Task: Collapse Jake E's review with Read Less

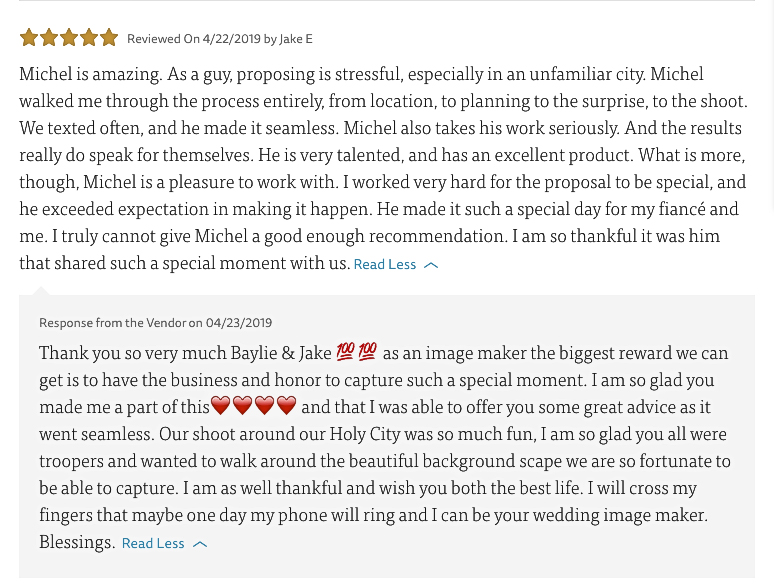Action: click(x=385, y=265)
